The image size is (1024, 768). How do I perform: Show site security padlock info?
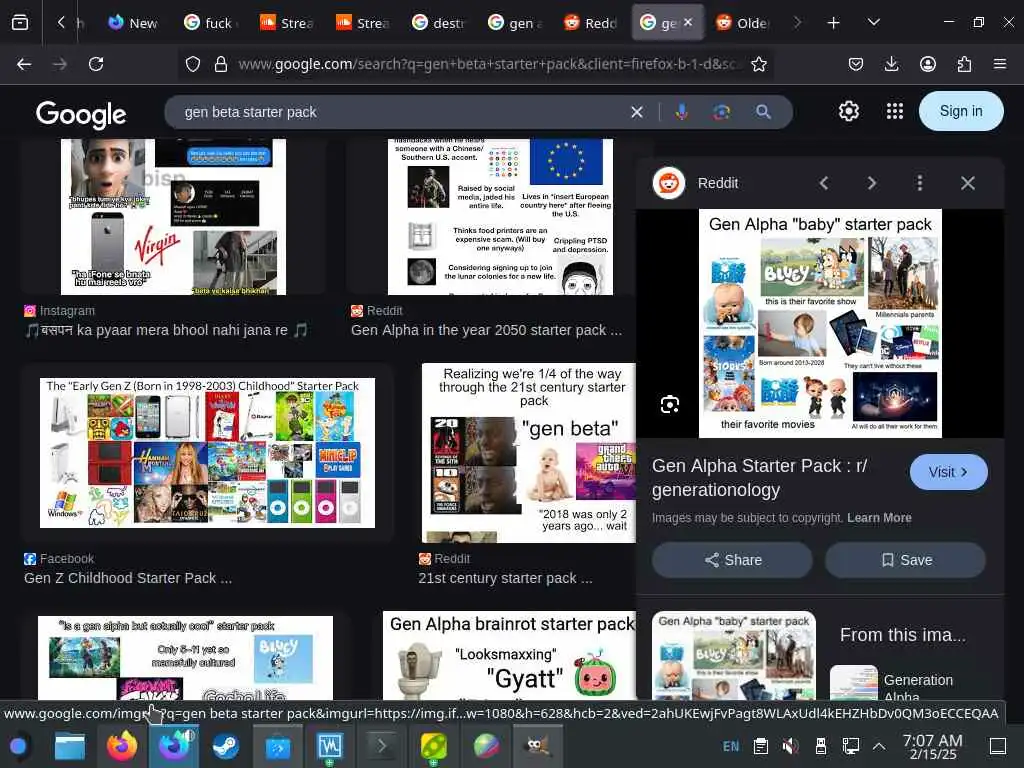point(221,64)
